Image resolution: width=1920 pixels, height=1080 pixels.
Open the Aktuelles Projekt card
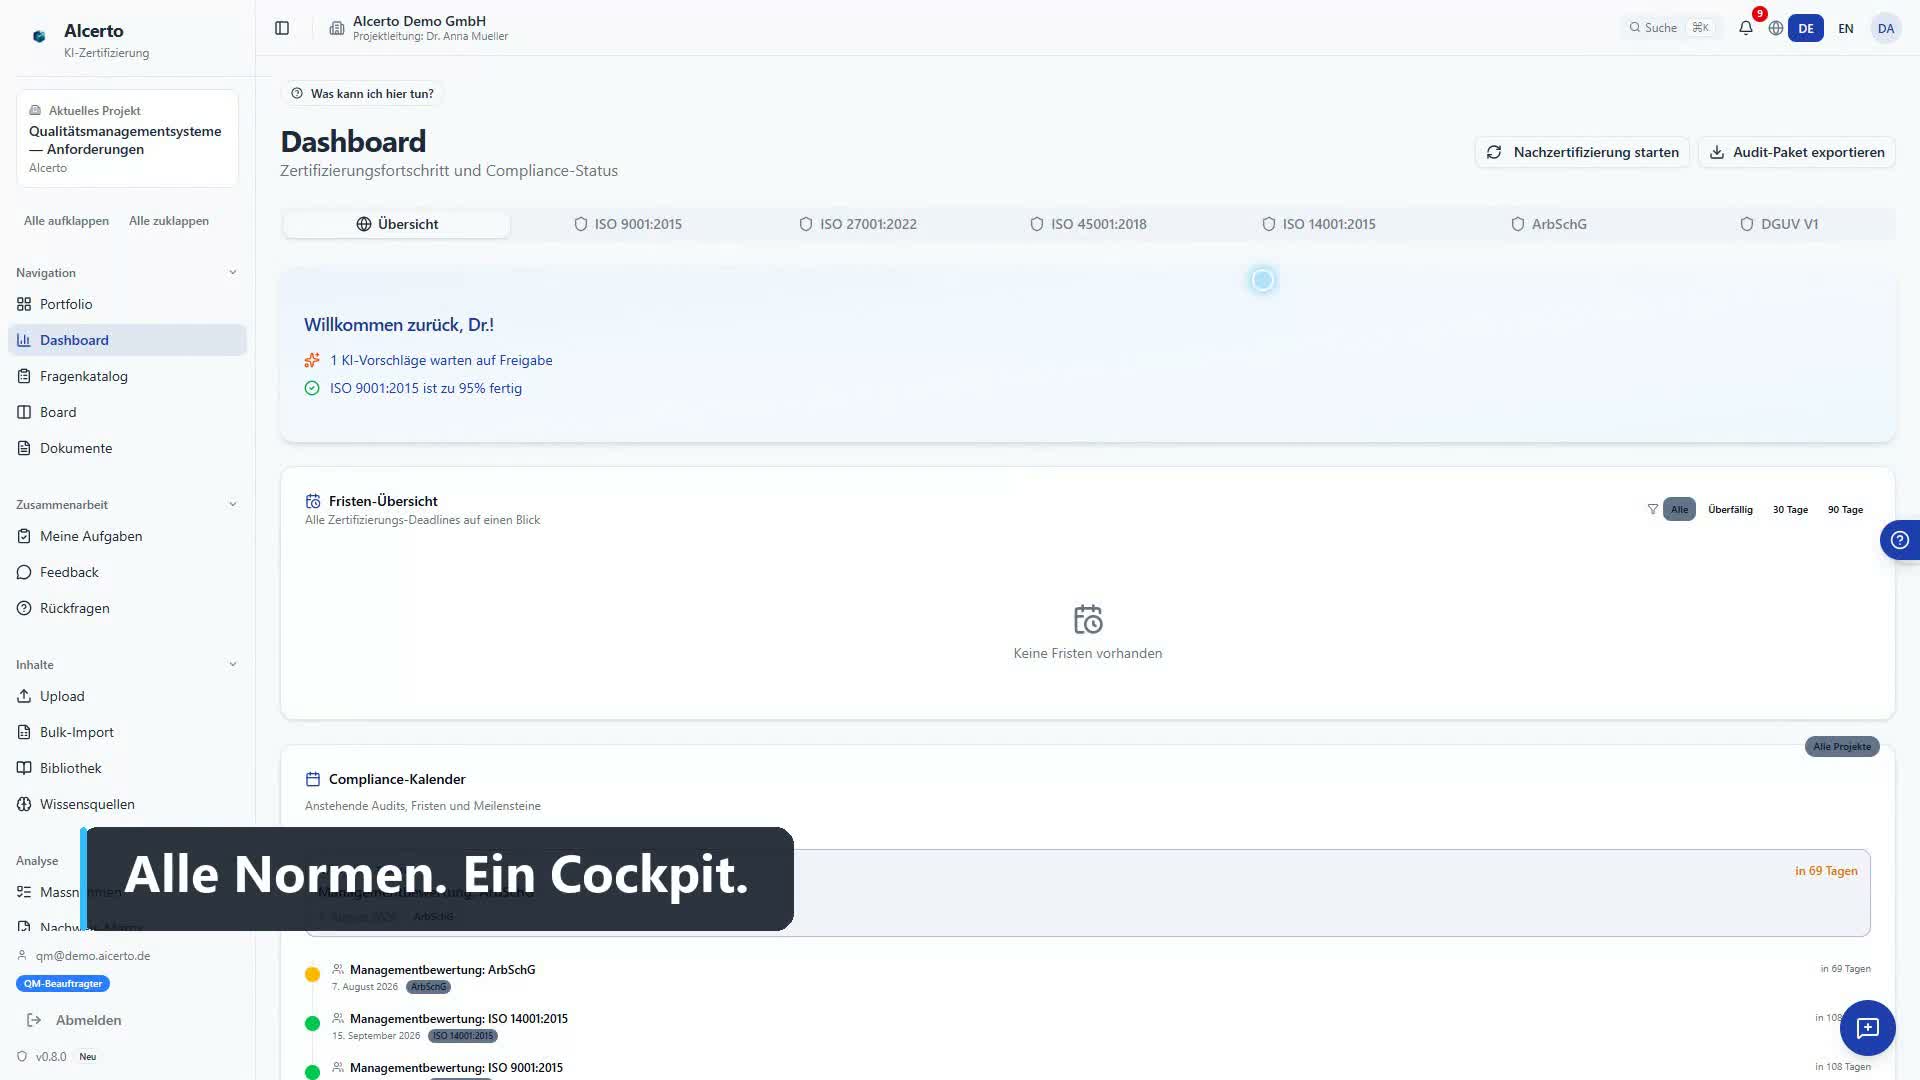[127, 138]
